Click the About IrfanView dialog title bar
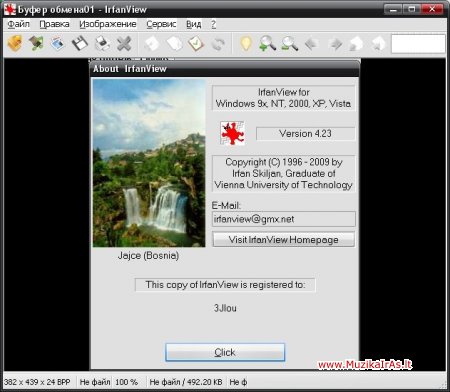This screenshot has width=450, height=392. (225, 69)
